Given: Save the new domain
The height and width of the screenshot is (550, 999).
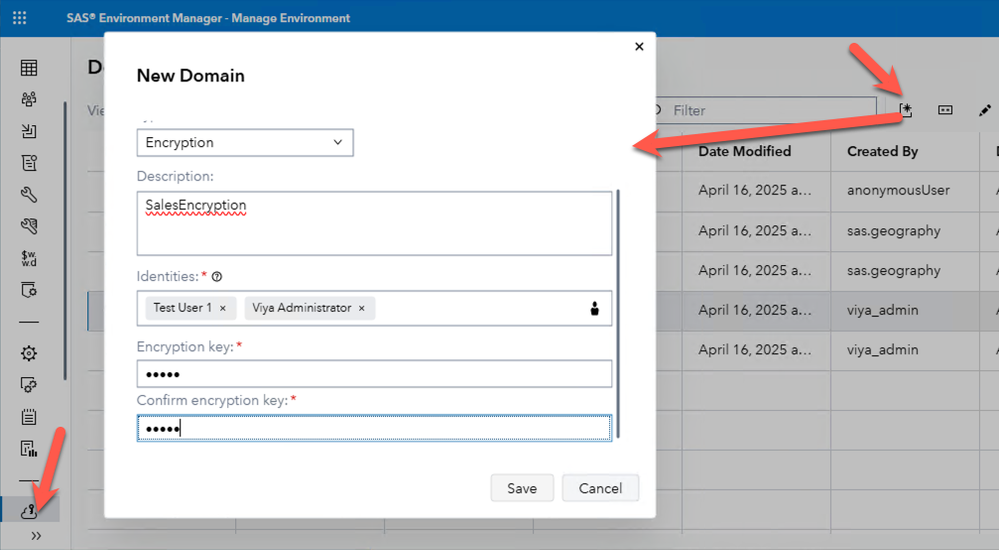Looking at the screenshot, I should [x=522, y=488].
